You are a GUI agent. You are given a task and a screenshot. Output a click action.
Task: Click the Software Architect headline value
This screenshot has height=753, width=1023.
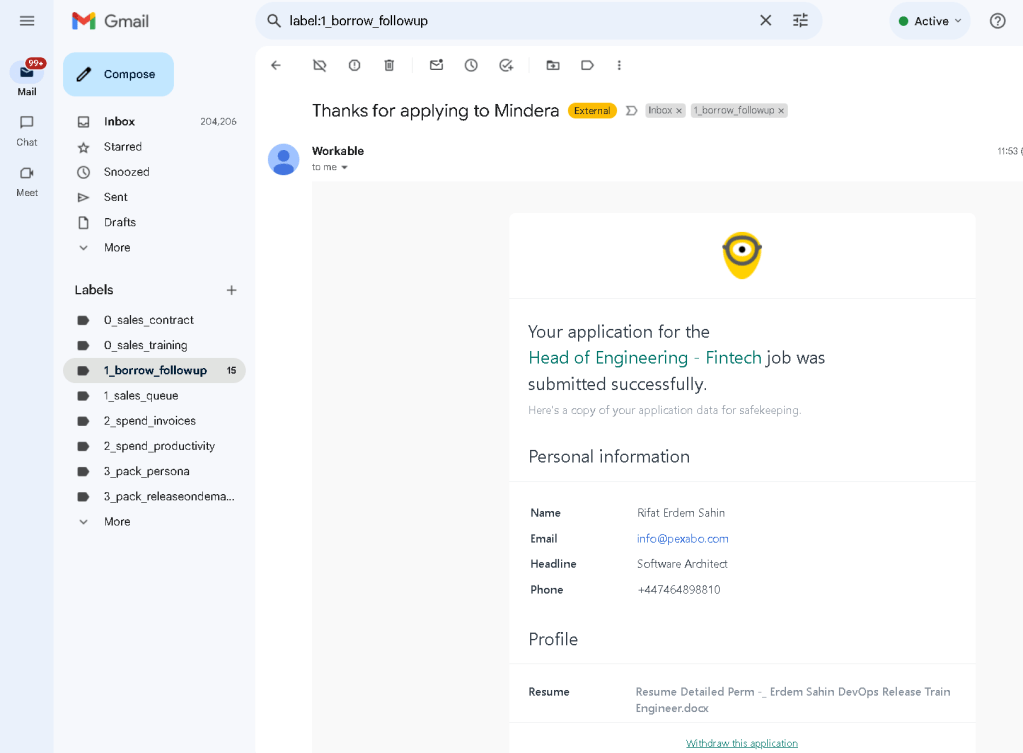(x=682, y=564)
